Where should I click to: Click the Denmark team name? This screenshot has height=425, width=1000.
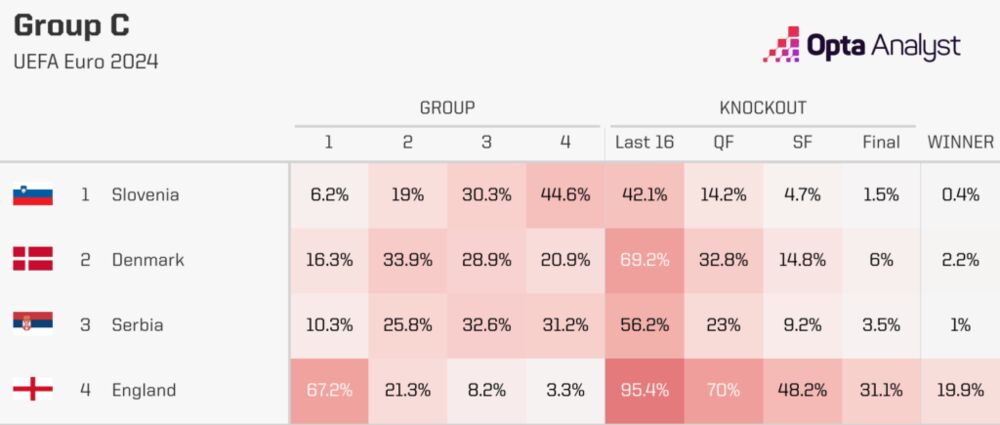pyautogui.click(x=148, y=260)
